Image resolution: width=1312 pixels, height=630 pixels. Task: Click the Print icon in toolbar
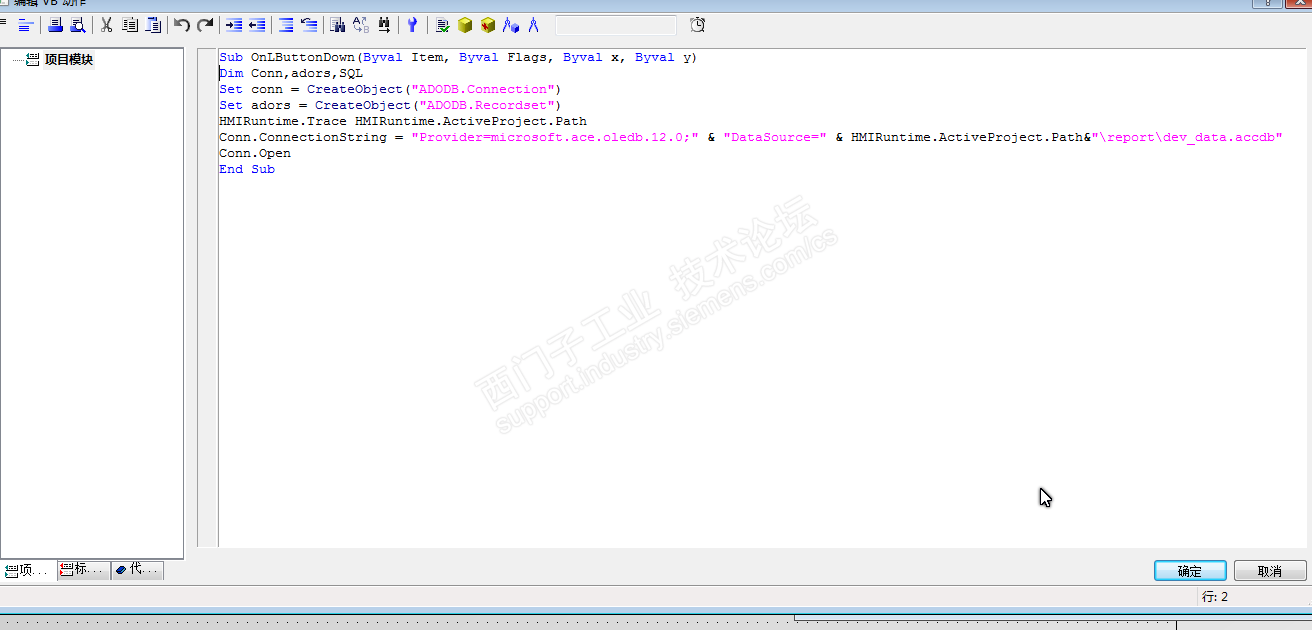pyautogui.click(x=56, y=25)
